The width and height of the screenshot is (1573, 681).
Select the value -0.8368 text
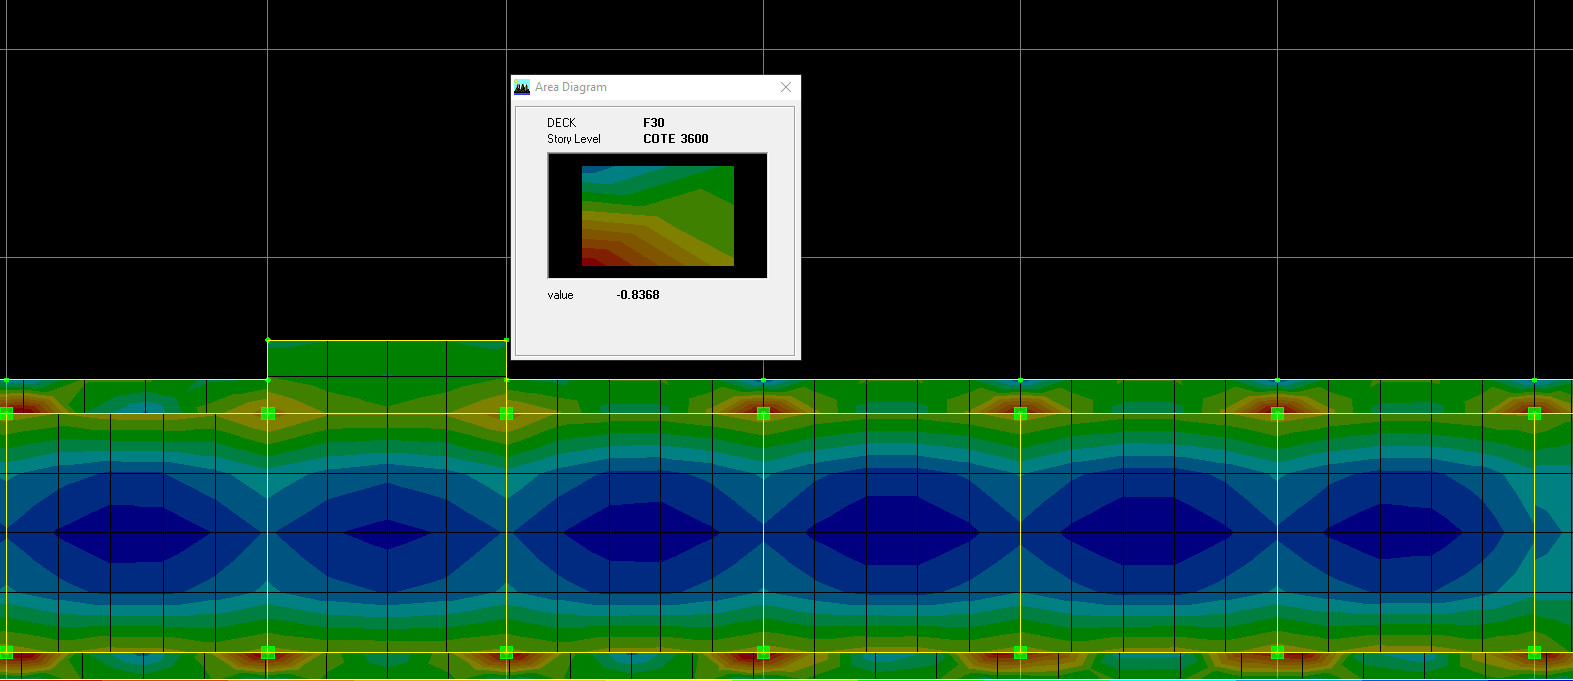pos(638,295)
